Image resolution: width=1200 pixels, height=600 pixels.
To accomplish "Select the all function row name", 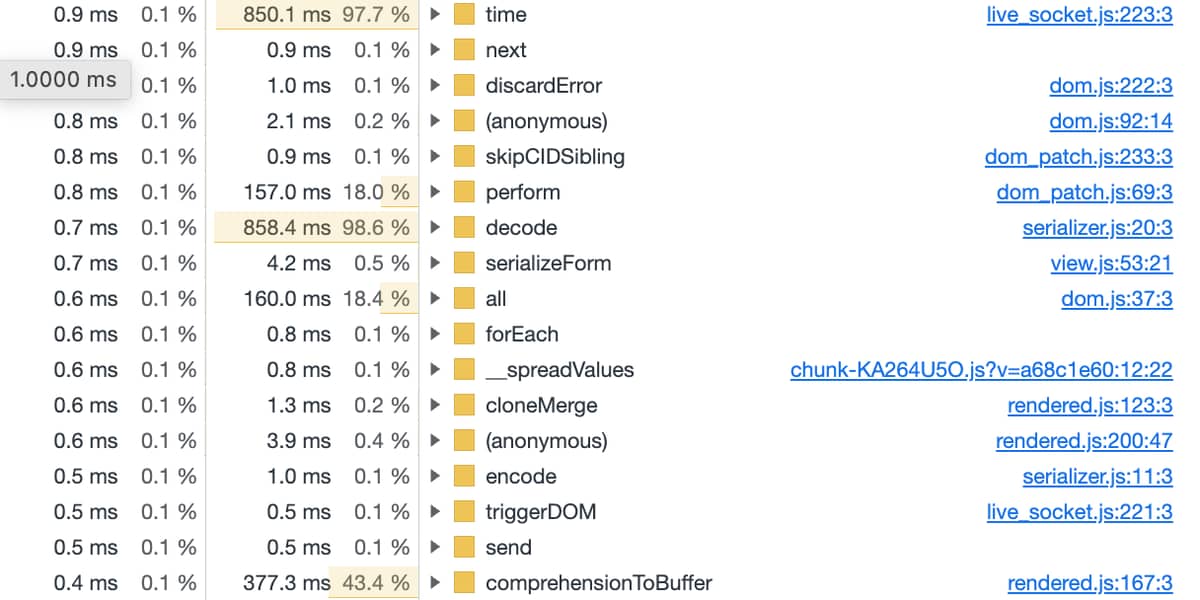I will (x=496, y=299).
